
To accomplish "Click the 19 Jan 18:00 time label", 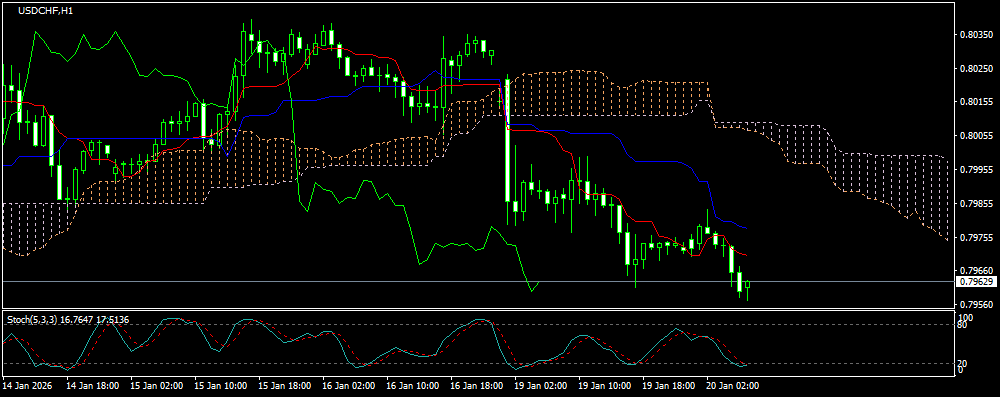I will (668, 386).
